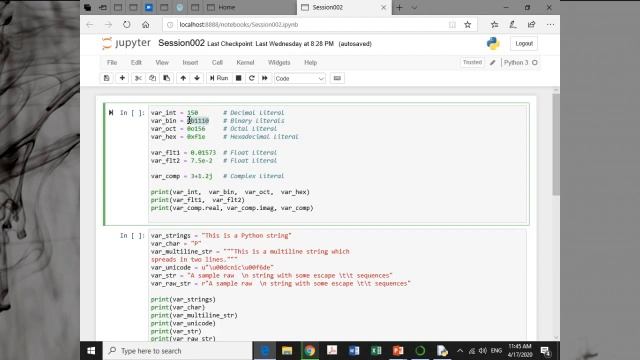Go to browser home page

coord(145,24)
